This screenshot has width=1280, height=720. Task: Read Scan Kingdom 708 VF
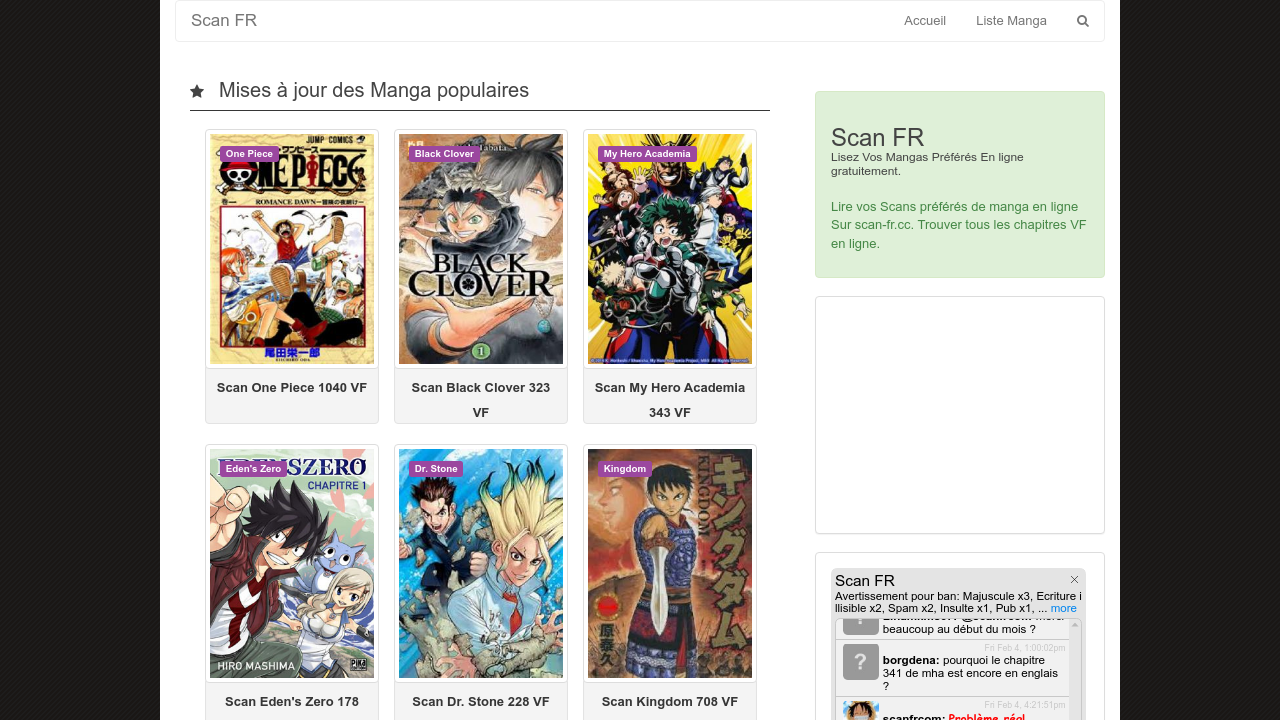pos(670,702)
